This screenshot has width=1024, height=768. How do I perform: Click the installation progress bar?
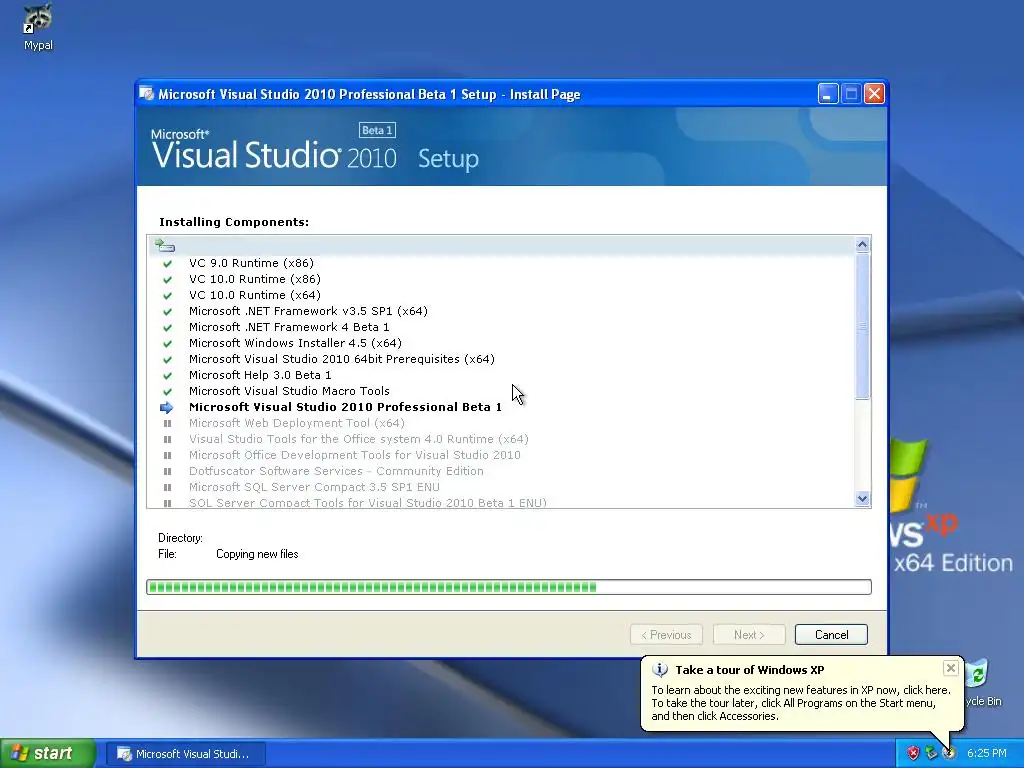tap(509, 587)
